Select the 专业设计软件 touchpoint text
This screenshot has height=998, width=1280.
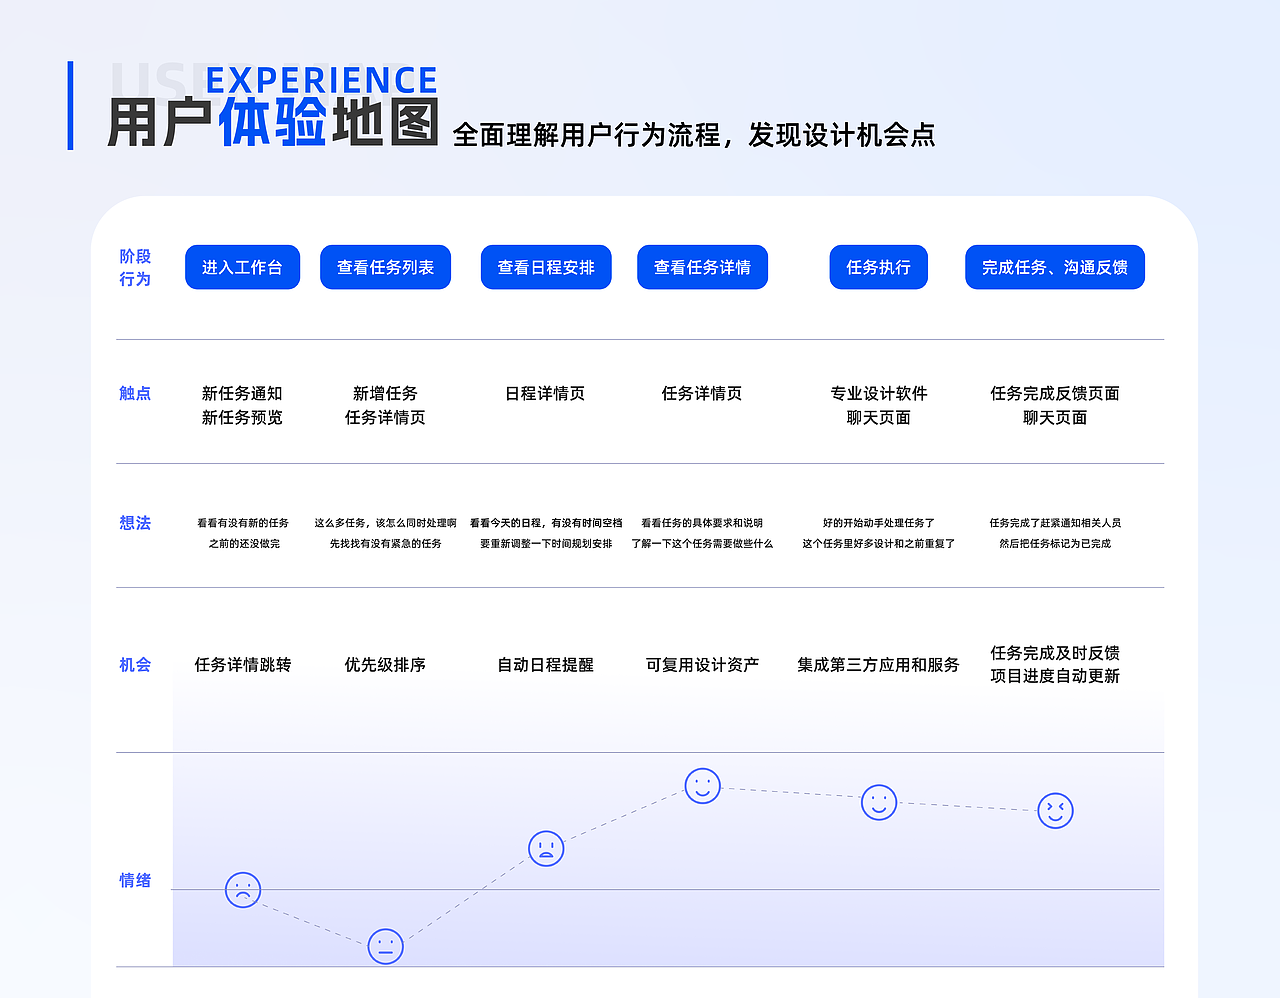coord(879,393)
